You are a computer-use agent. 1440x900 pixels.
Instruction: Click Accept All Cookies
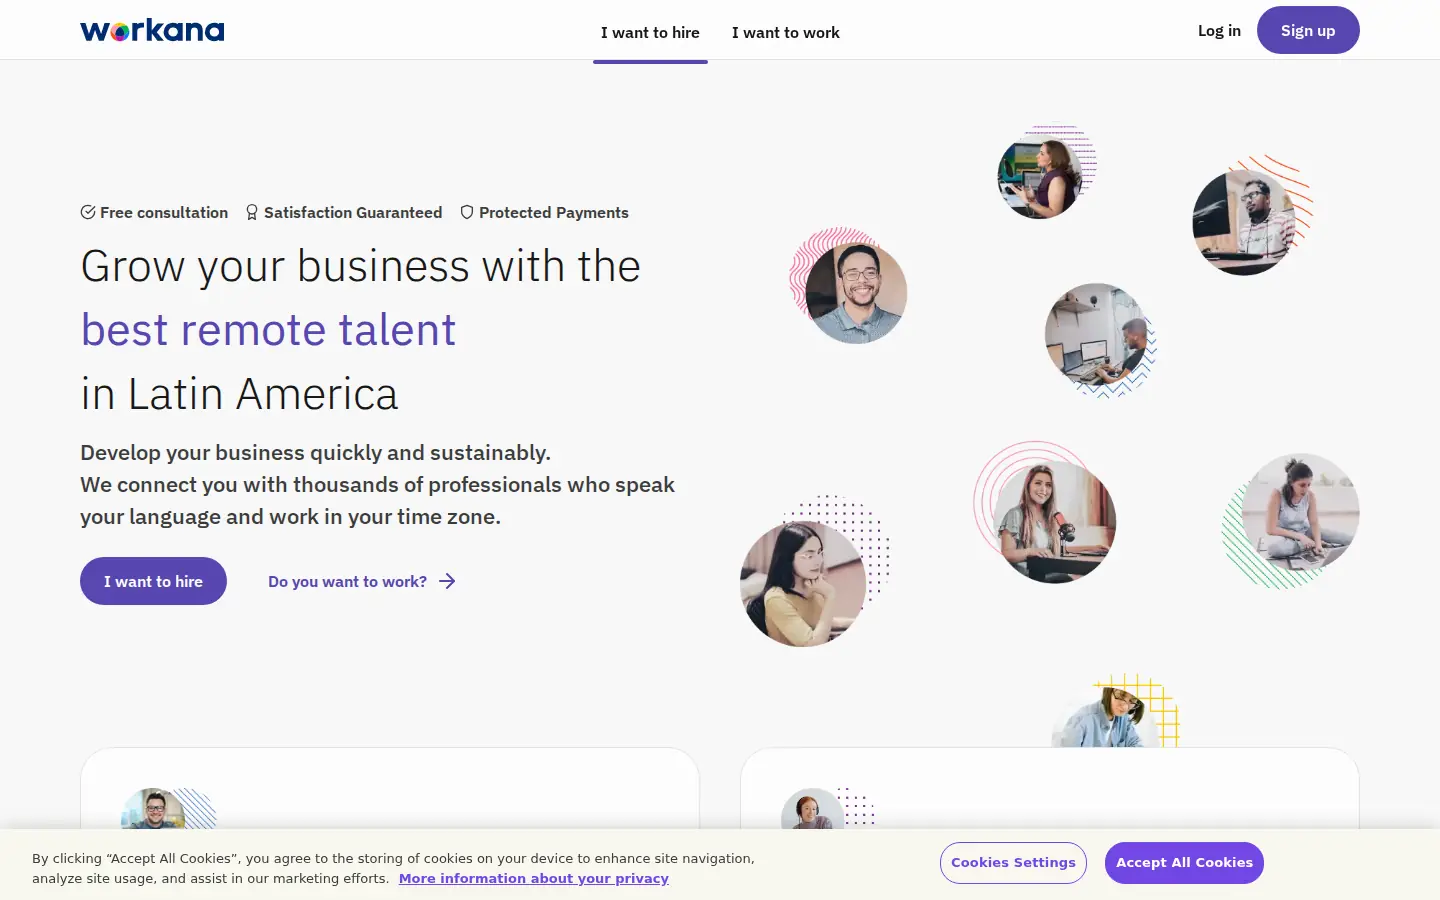tap(1184, 863)
